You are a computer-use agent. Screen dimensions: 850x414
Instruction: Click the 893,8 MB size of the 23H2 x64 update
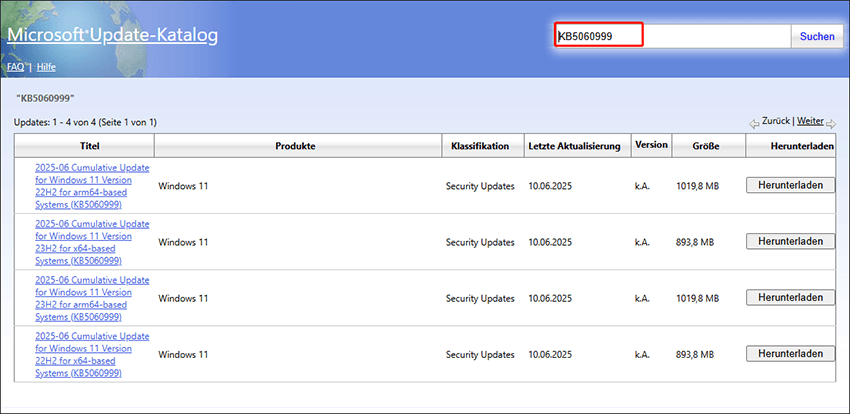pyautogui.click(x=695, y=242)
